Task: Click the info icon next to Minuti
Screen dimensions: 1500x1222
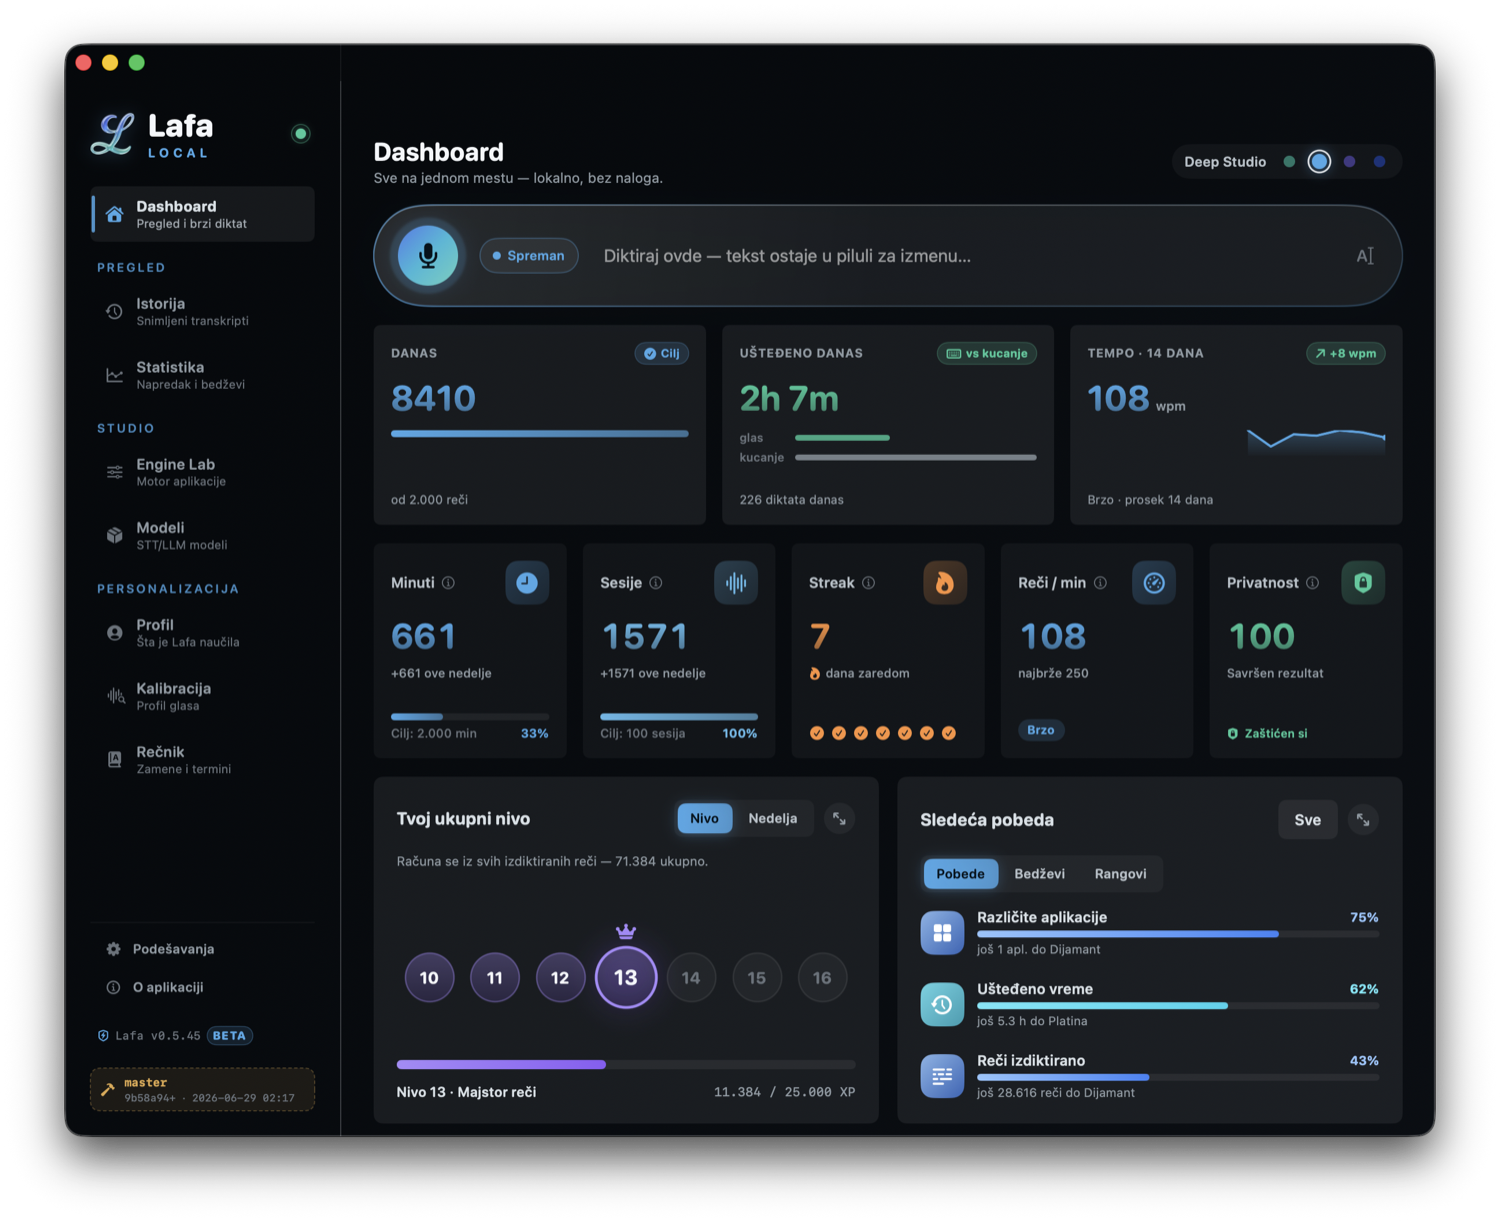Action: click(x=448, y=583)
